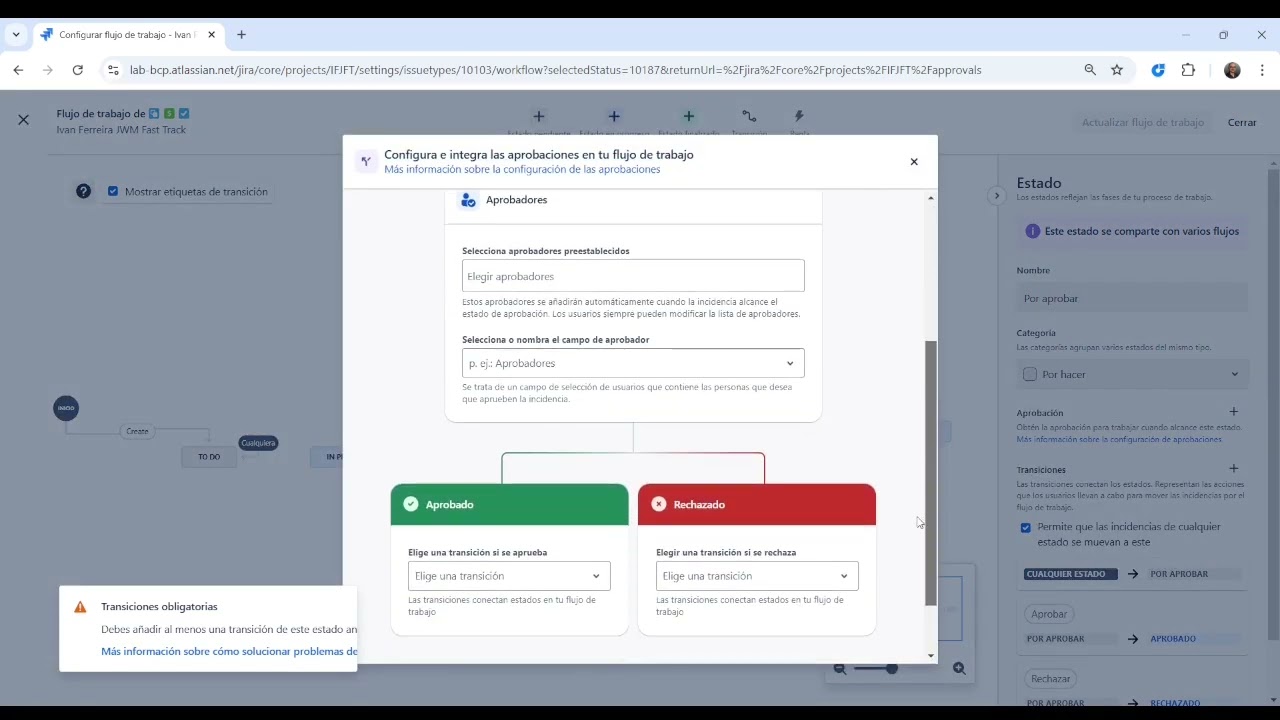Click the Nombre field containing Por aprobar
The height and width of the screenshot is (720, 1280).
pyautogui.click(x=1132, y=298)
